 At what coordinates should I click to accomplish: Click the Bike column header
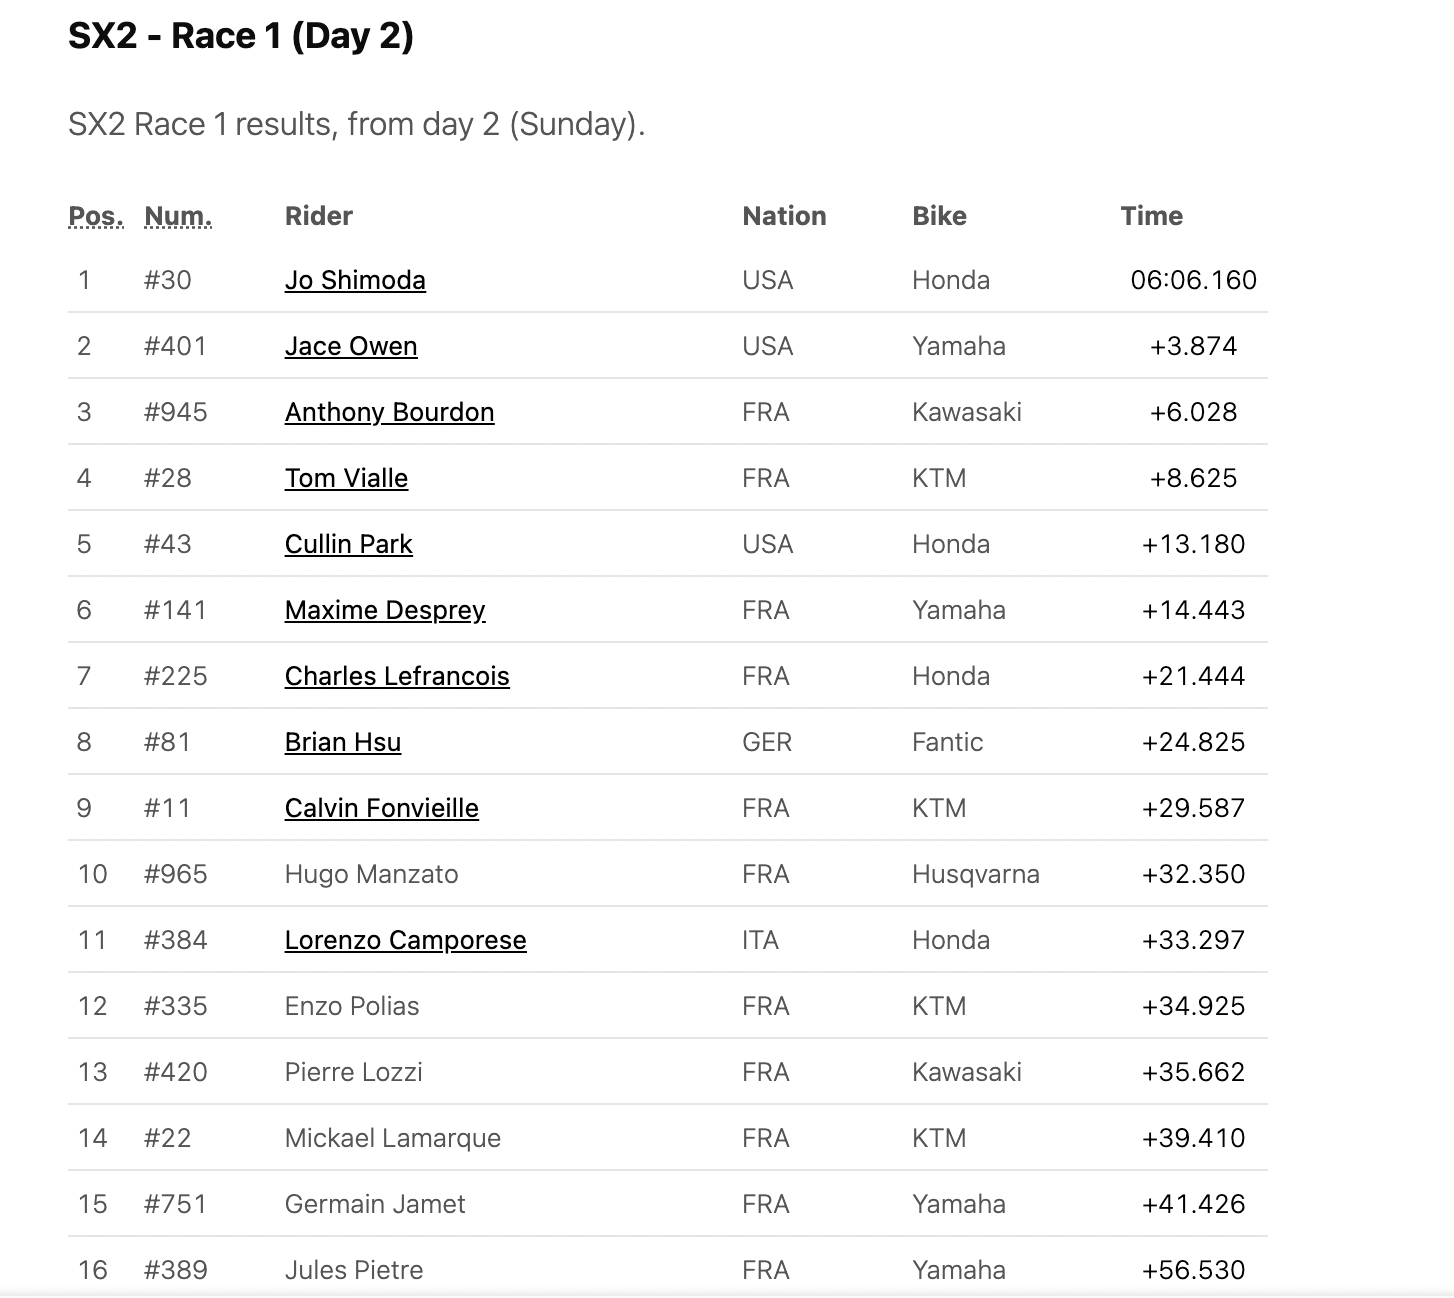(x=939, y=216)
